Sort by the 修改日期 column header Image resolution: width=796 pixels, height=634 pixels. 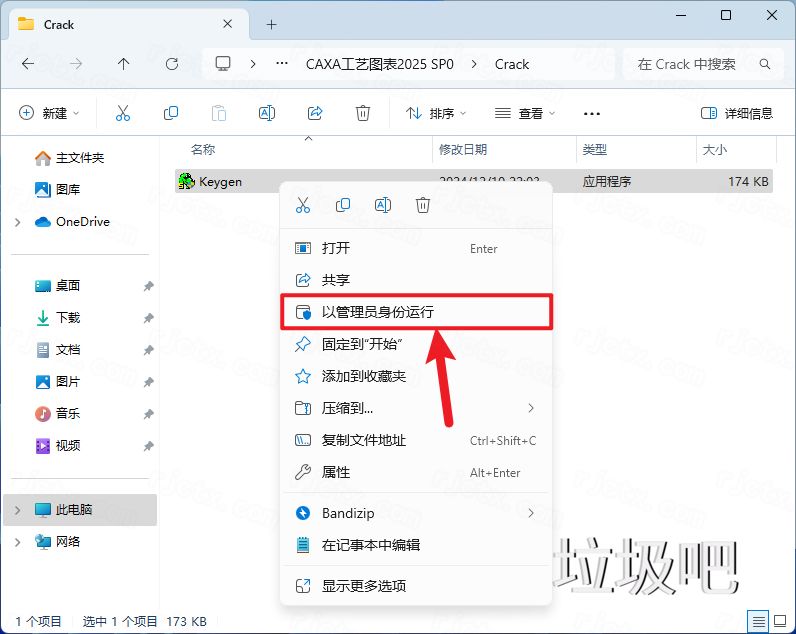coord(462,149)
